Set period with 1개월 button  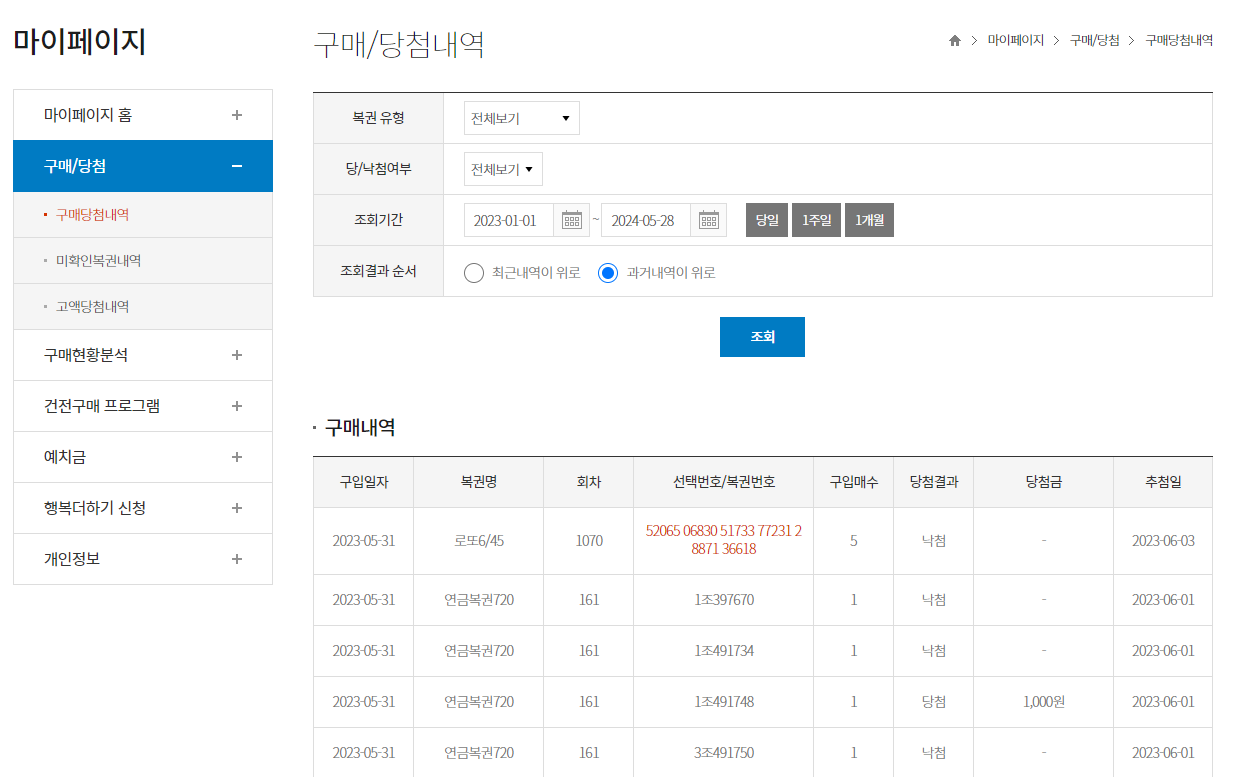[869, 220]
